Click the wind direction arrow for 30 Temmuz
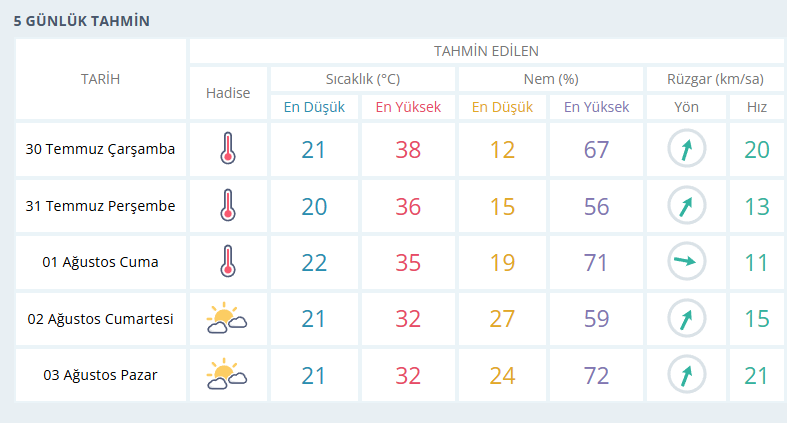The height and width of the screenshot is (423, 787). tap(687, 149)
